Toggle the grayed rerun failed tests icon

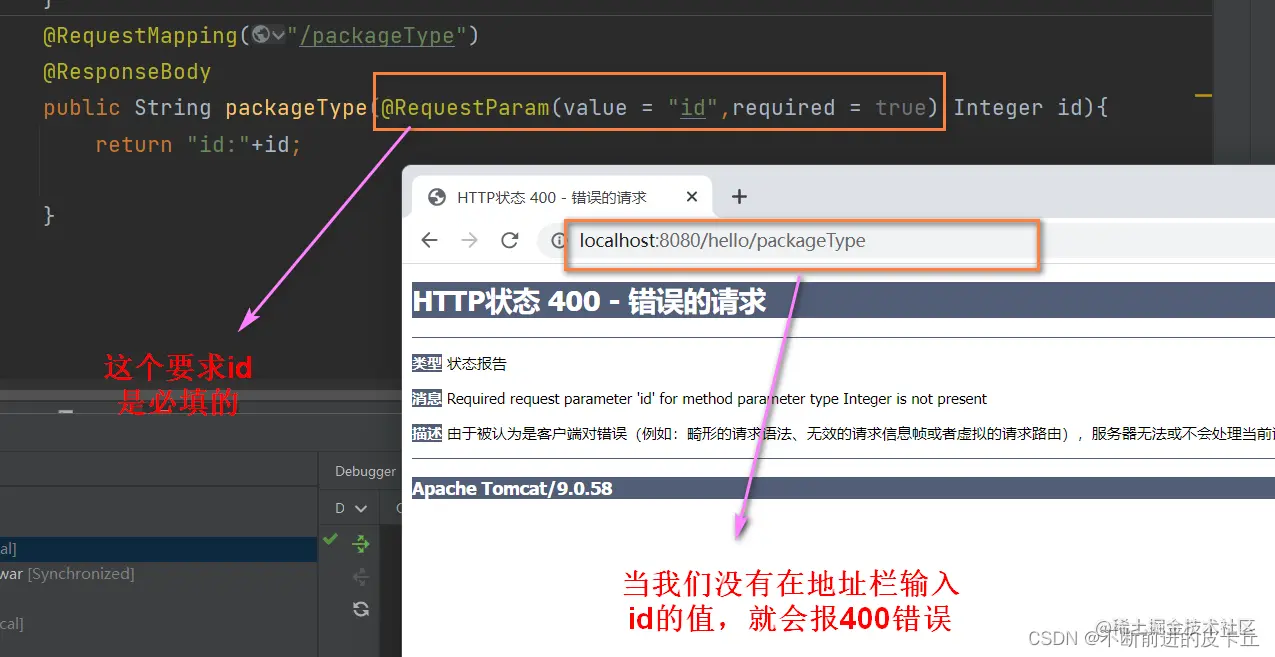tap(359, 575)
